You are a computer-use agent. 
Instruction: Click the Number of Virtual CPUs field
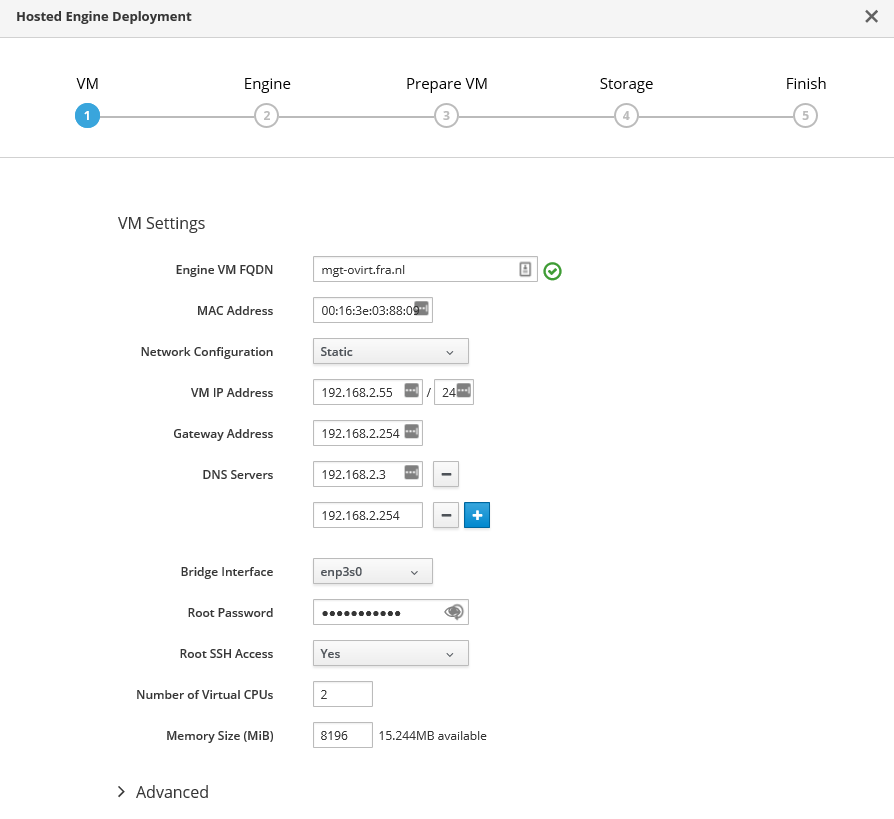(x=342, y=694)
